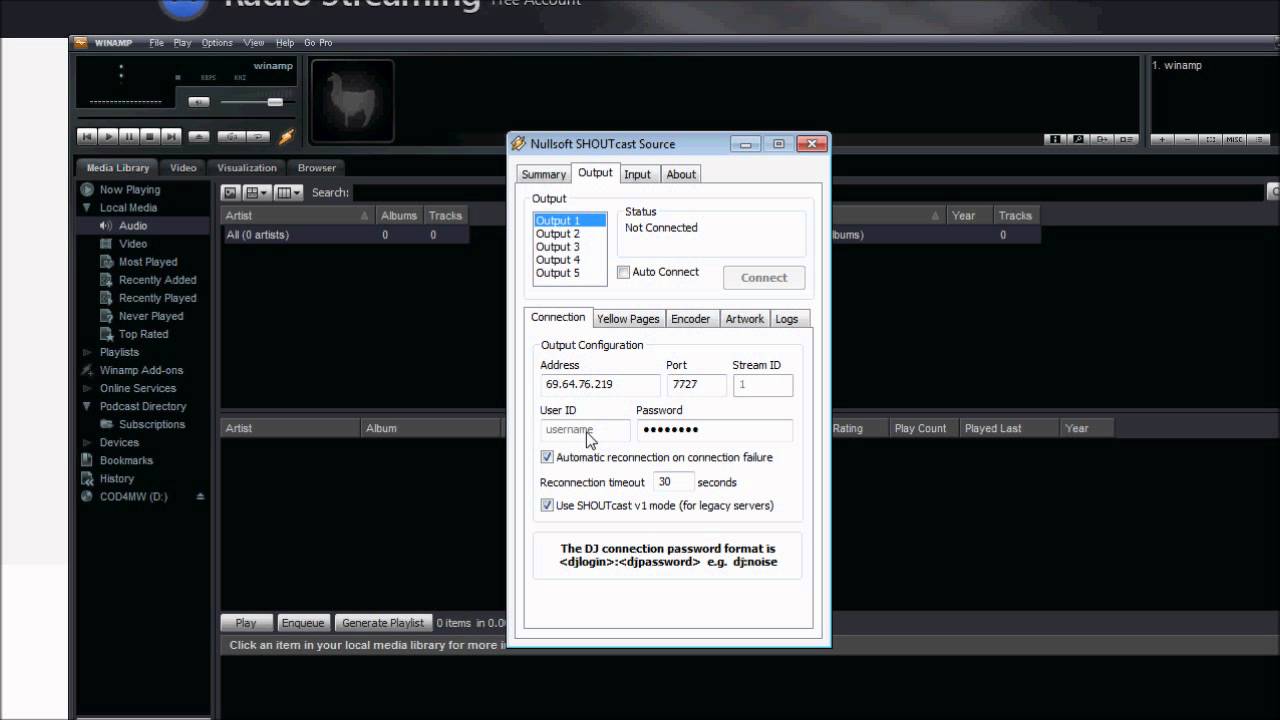Switch to the Browser tab
The height and width of the screenshot is (720, 1280).
point(317,168)
